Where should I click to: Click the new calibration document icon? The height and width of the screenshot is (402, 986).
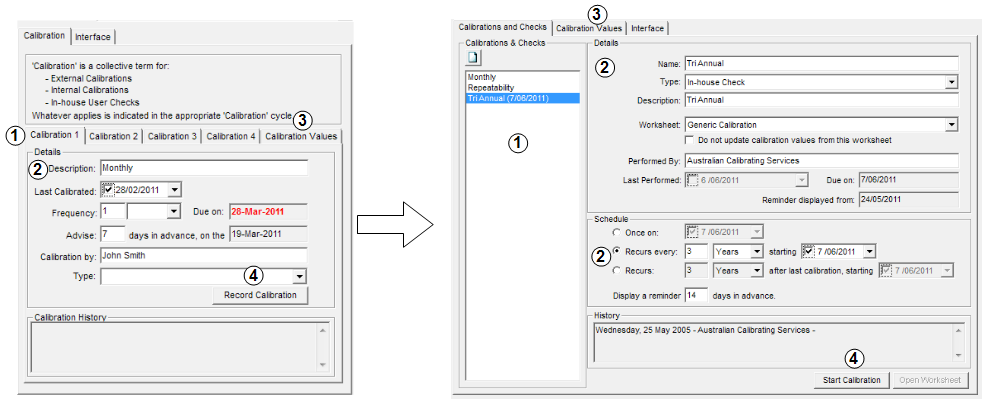tap(475, 59)
